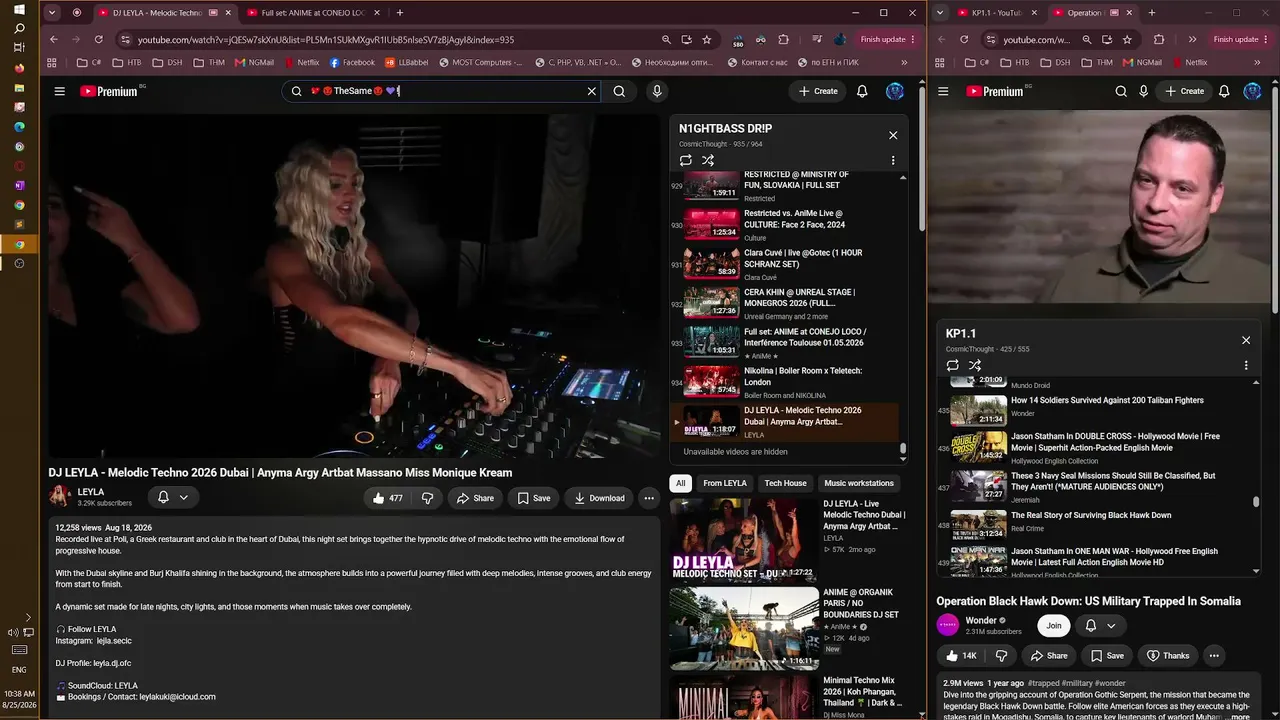Viewport: 1280px width, 720px height.
Task: Close the N1GHTBASS DR!P playlist panel
Action: pos(893,135)
